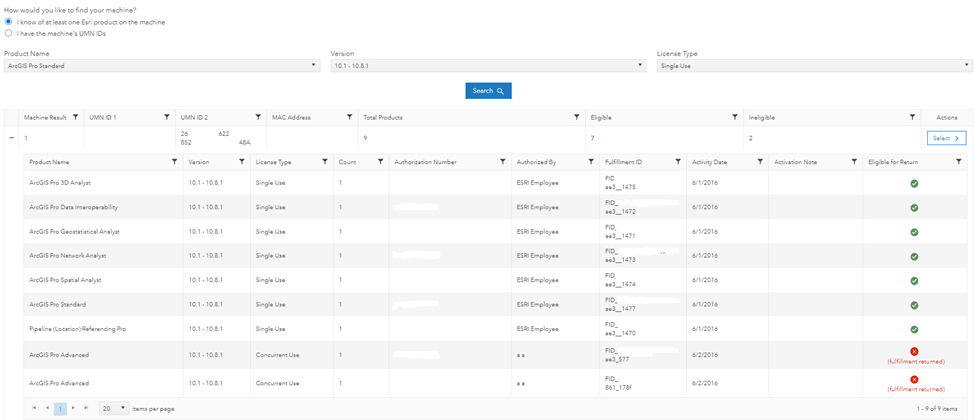Click the Total Products value 9
974x420 pixels.
pos(365,138)
